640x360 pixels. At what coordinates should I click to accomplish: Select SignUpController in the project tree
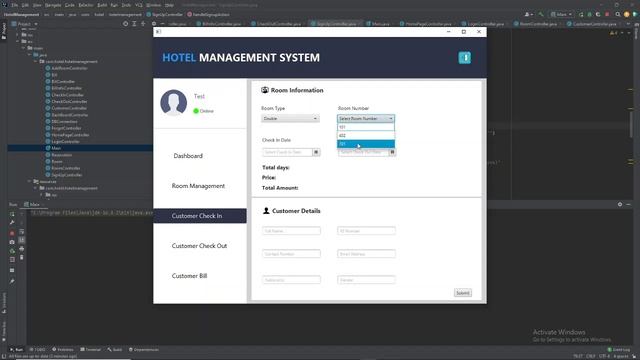64,175
